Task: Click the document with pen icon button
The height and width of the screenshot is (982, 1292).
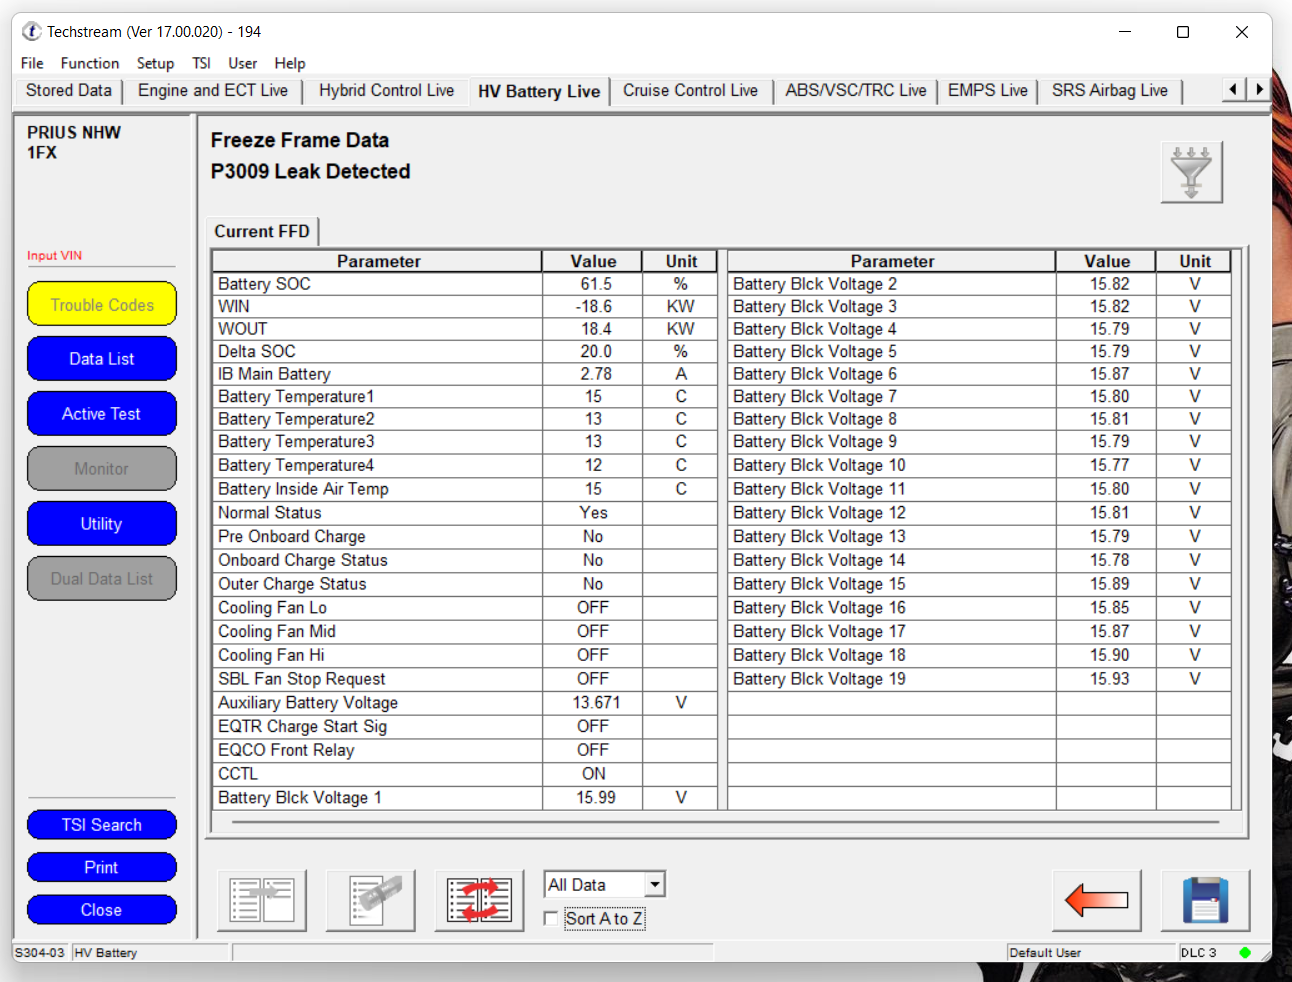Action: [371, 900]
